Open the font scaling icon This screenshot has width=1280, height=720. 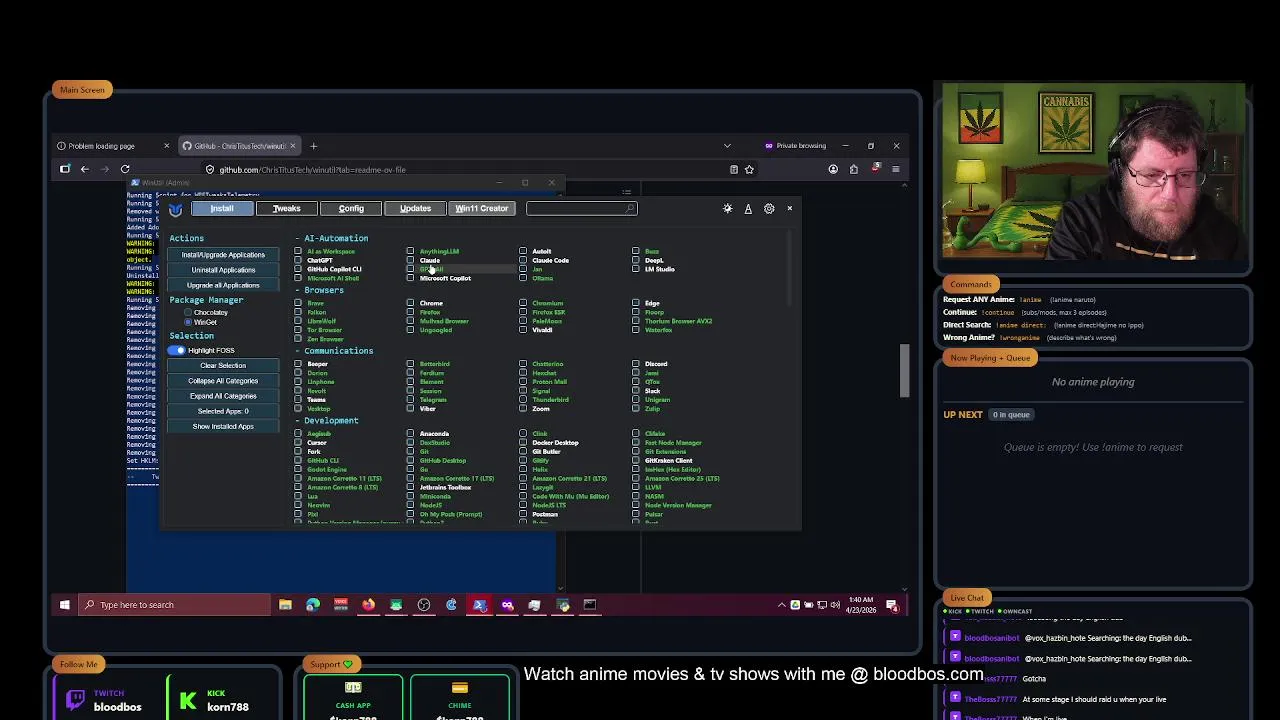click(748, 208)
